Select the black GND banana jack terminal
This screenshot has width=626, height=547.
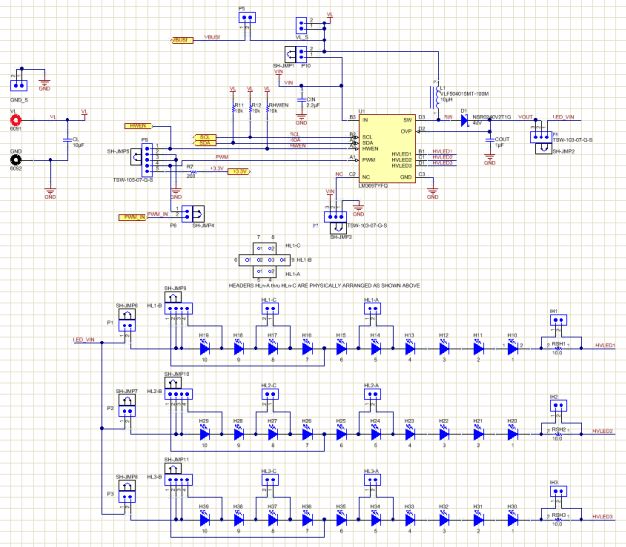16,160
